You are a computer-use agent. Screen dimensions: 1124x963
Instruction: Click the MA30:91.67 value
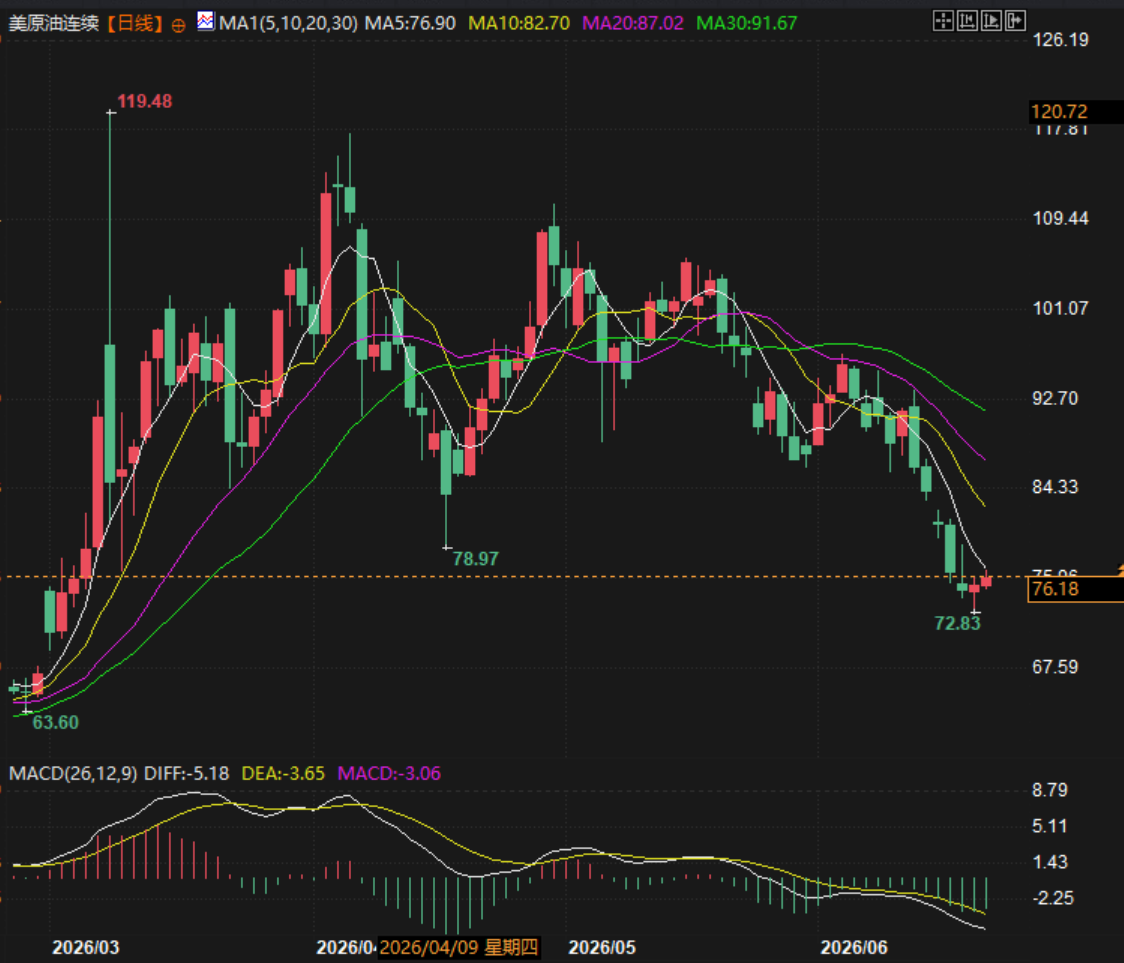[x=747, y=24]
